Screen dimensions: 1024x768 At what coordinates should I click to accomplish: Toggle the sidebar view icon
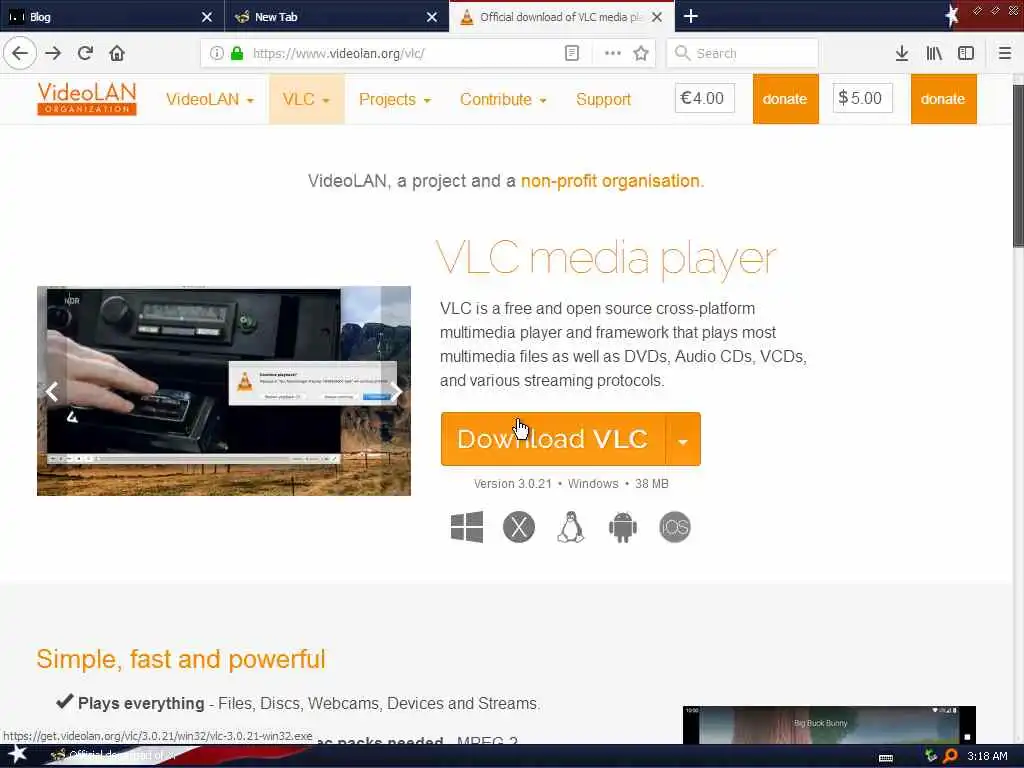click(966, 53)
